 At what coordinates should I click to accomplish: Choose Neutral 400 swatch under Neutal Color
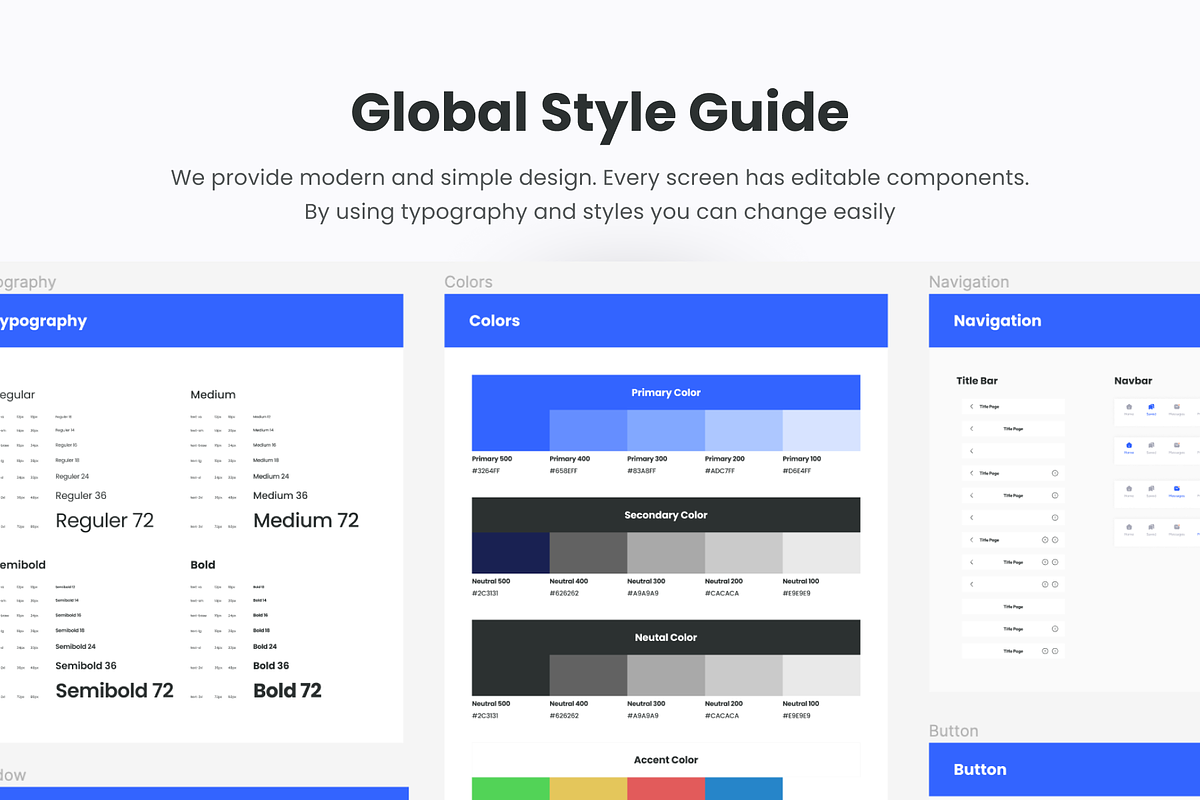[x=588, y=675]
